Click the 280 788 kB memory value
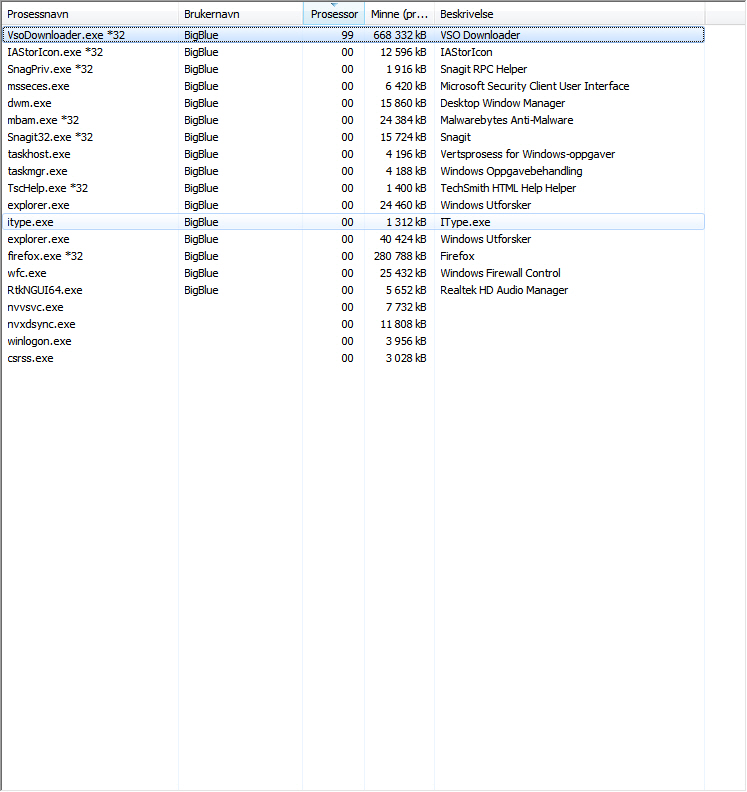 [400, 256]
